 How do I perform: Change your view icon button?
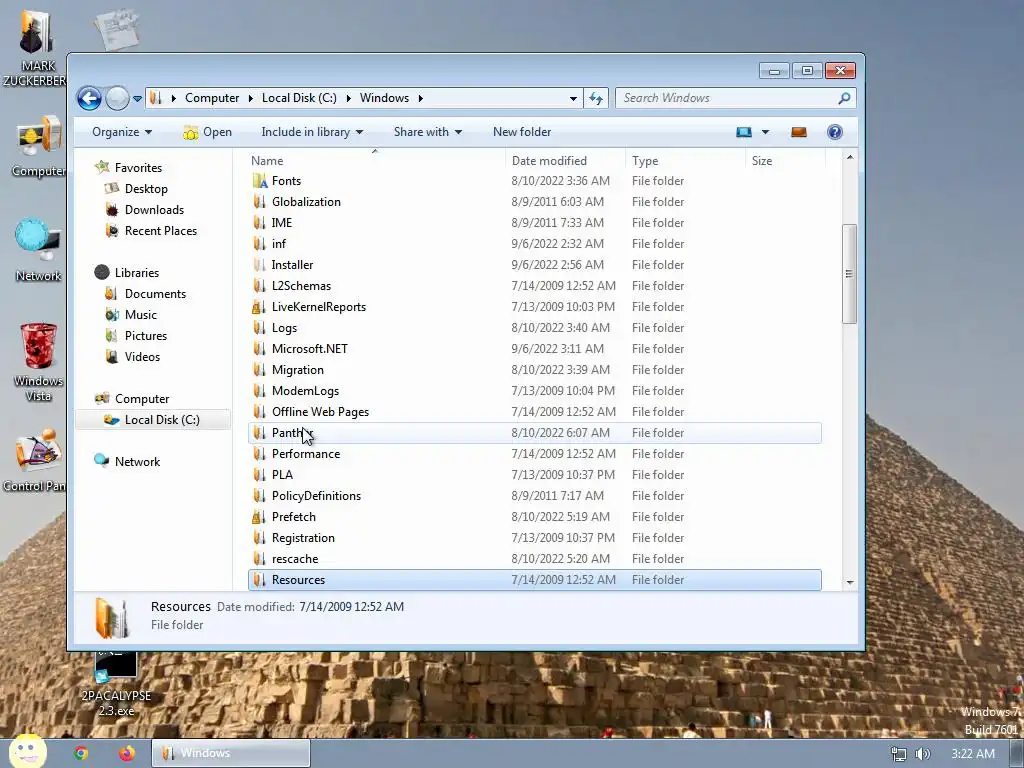744,132
